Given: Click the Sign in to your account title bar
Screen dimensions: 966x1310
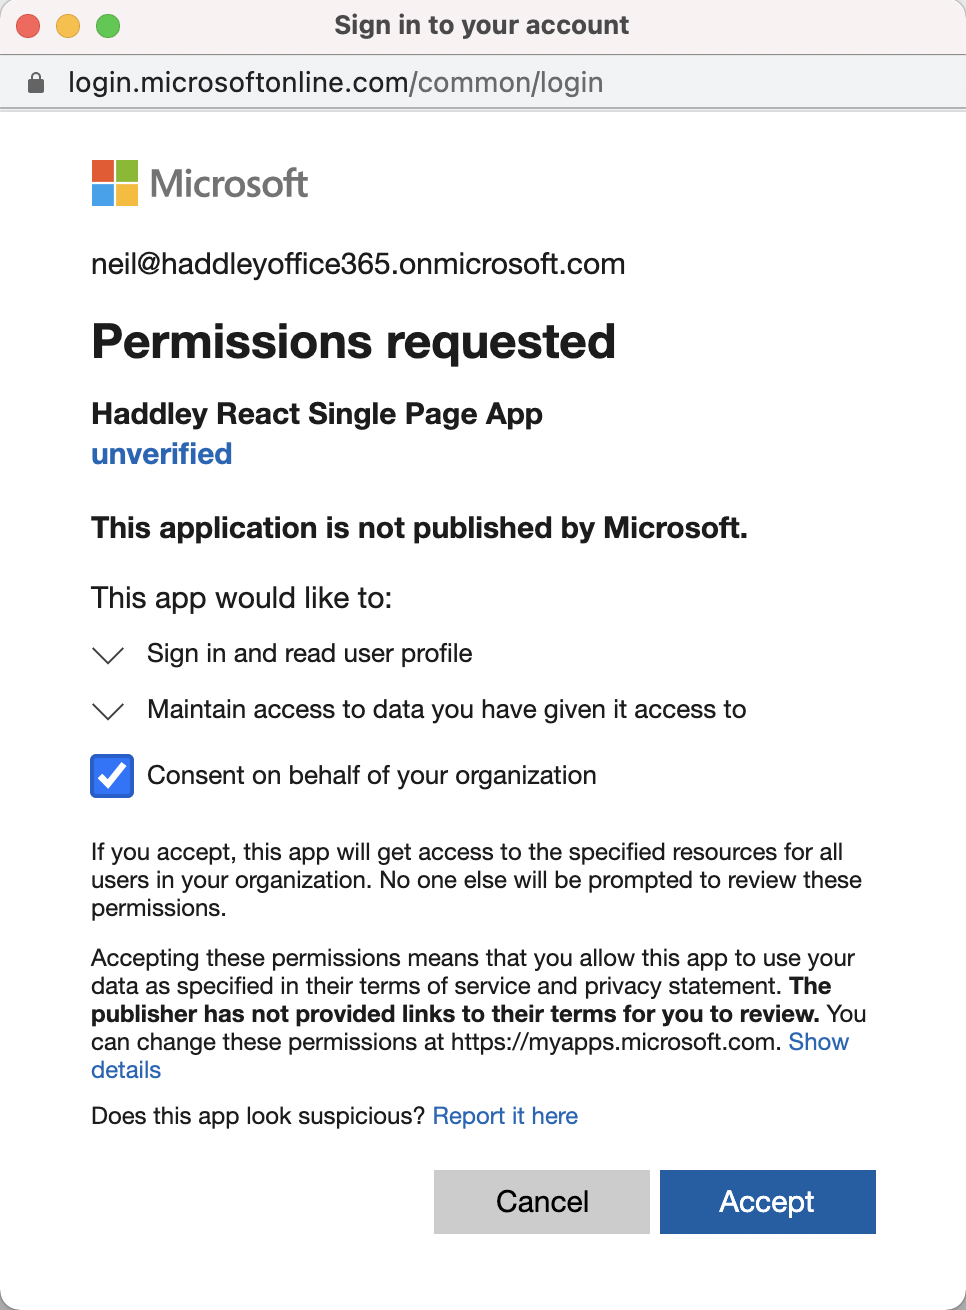Looking at the screenshot, I should [x=482, y=26].
